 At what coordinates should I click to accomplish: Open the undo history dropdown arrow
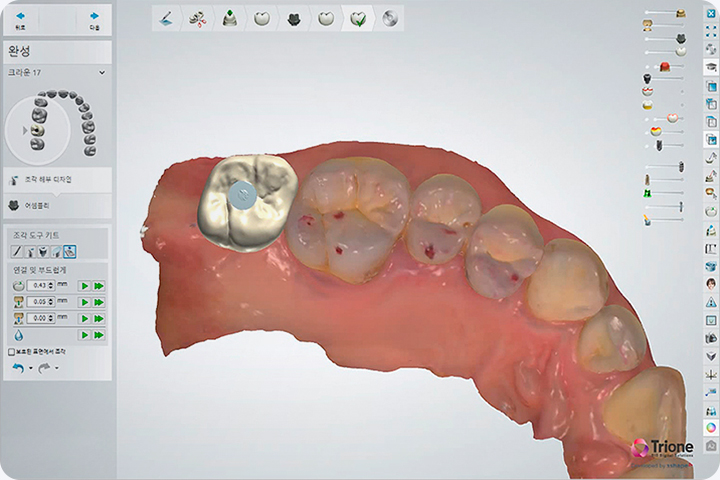31,368
